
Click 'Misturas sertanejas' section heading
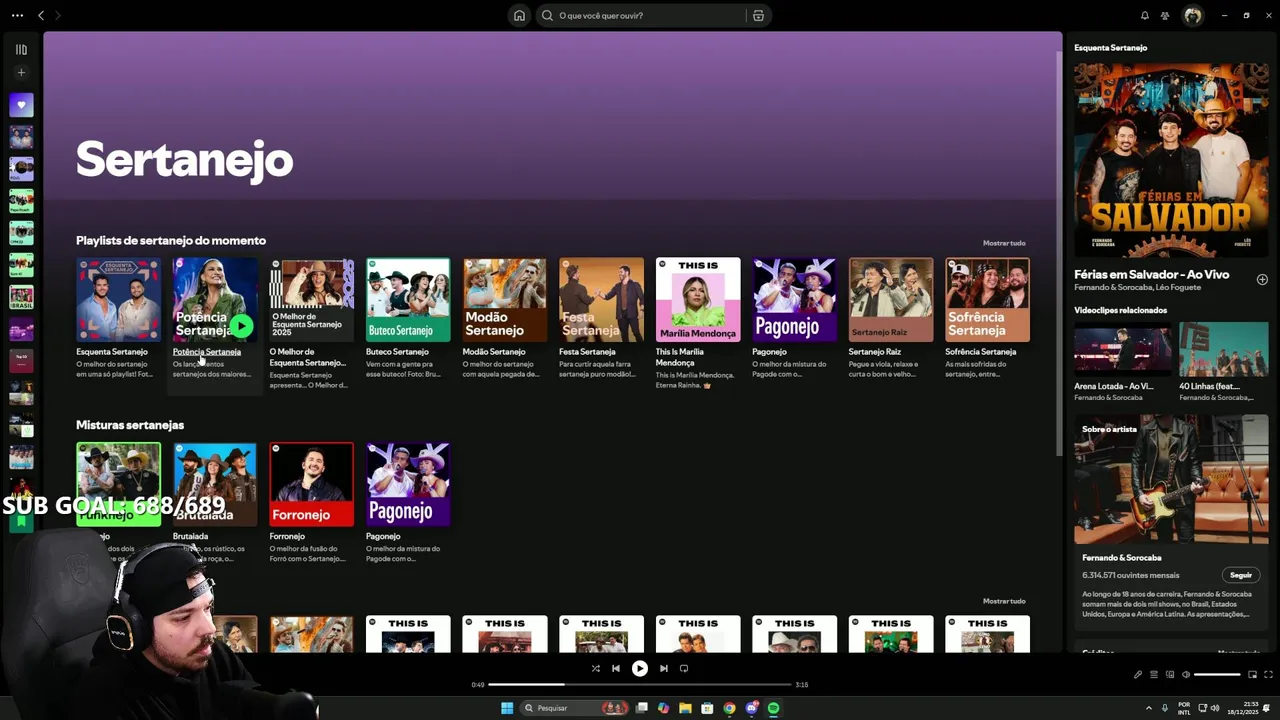tap(130, 425)
